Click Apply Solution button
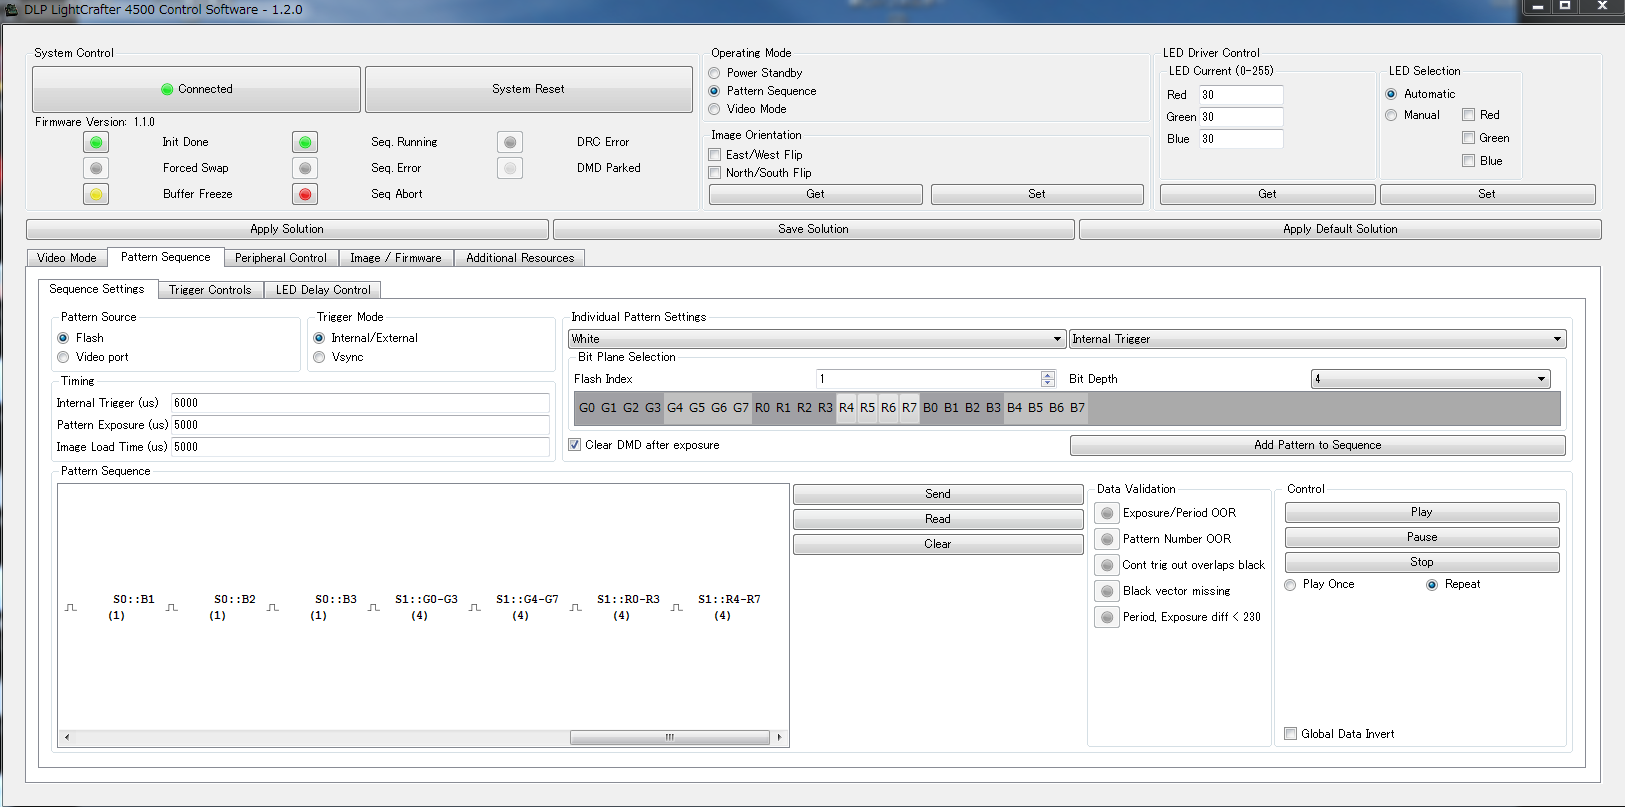Viewport: 1625px width, 807px height. pos(287,229)
